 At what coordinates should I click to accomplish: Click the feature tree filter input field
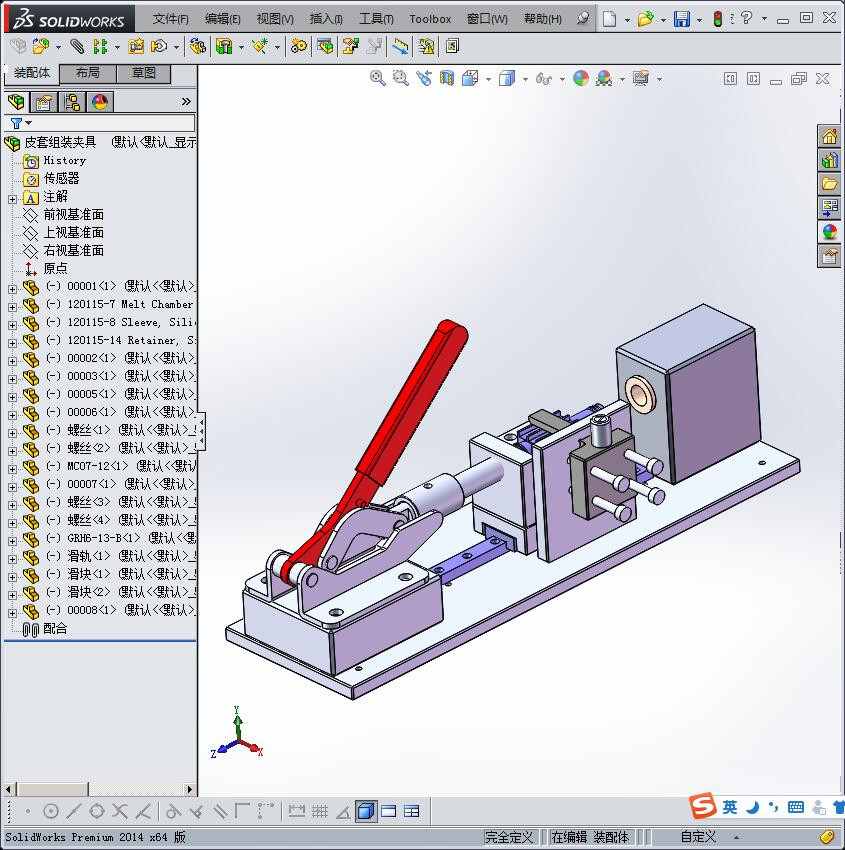click(100, 123)
